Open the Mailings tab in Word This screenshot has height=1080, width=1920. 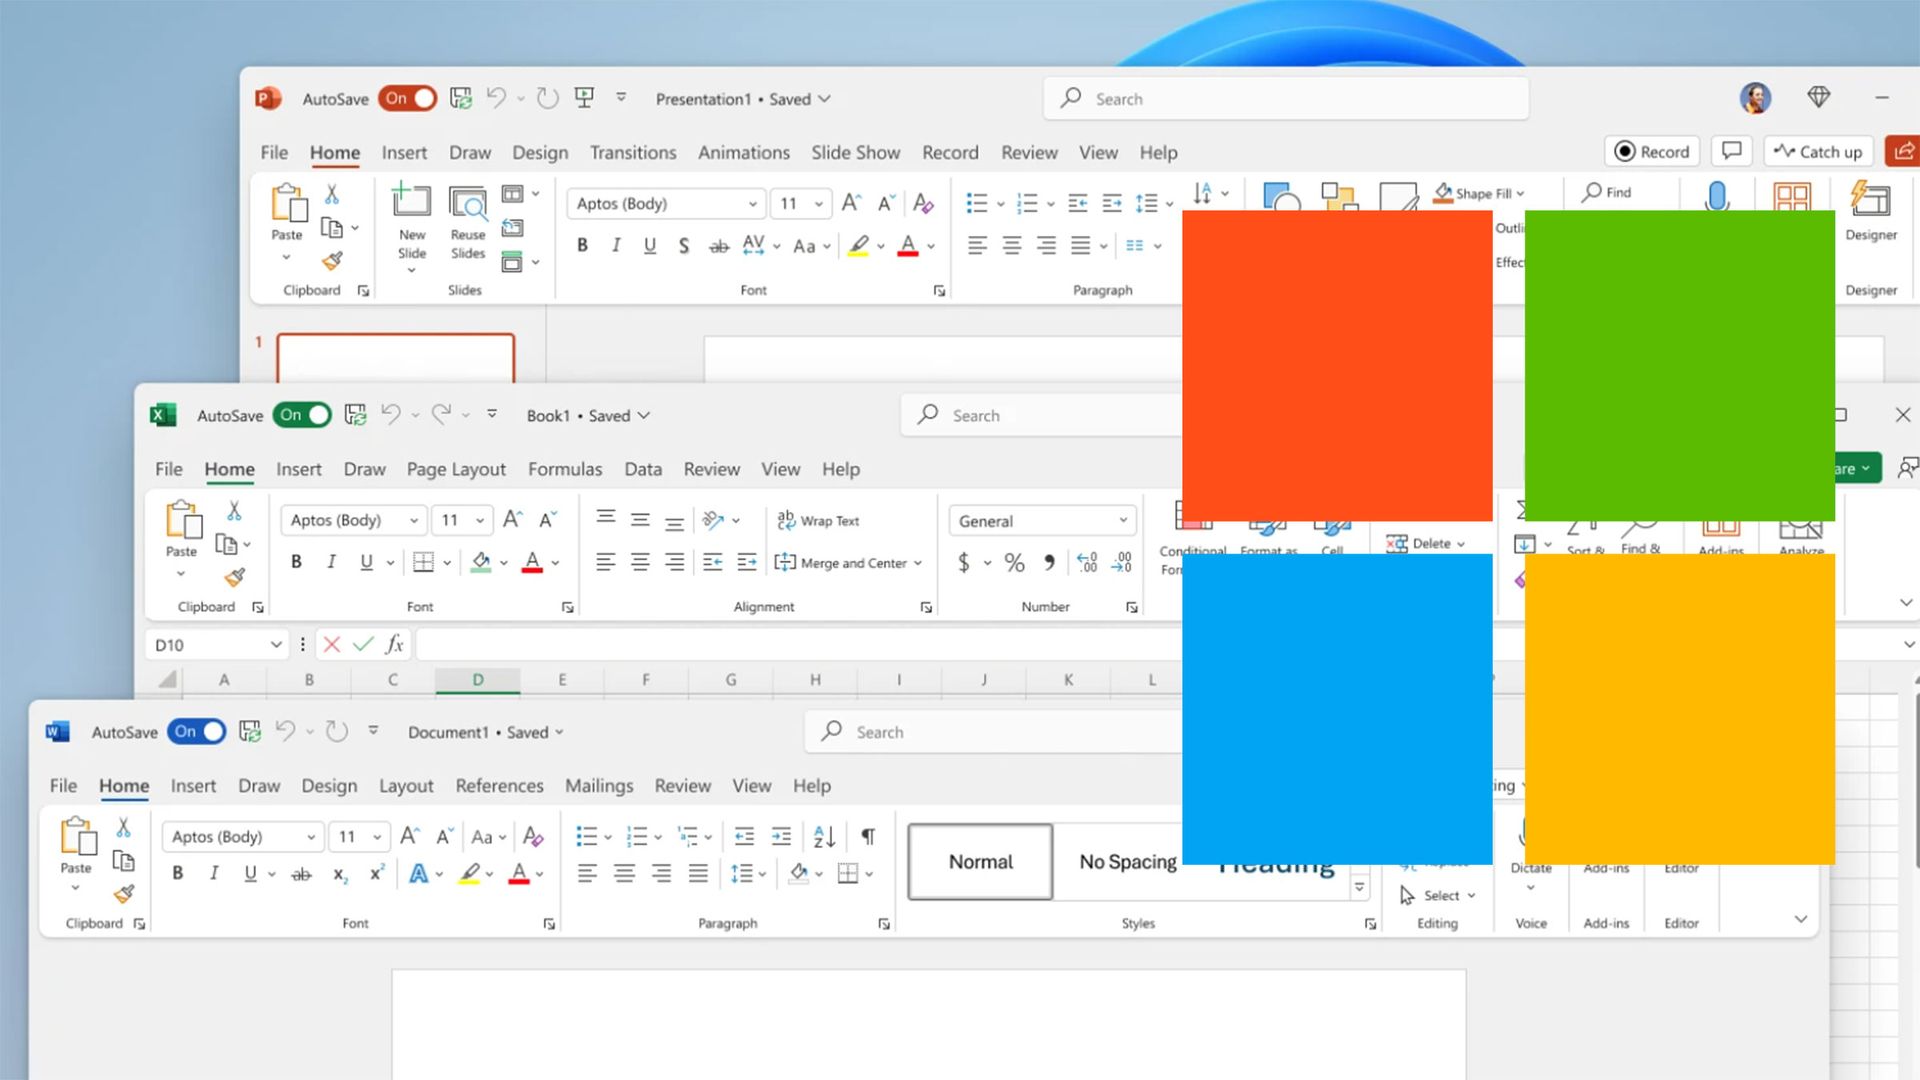tap(599, 785)
